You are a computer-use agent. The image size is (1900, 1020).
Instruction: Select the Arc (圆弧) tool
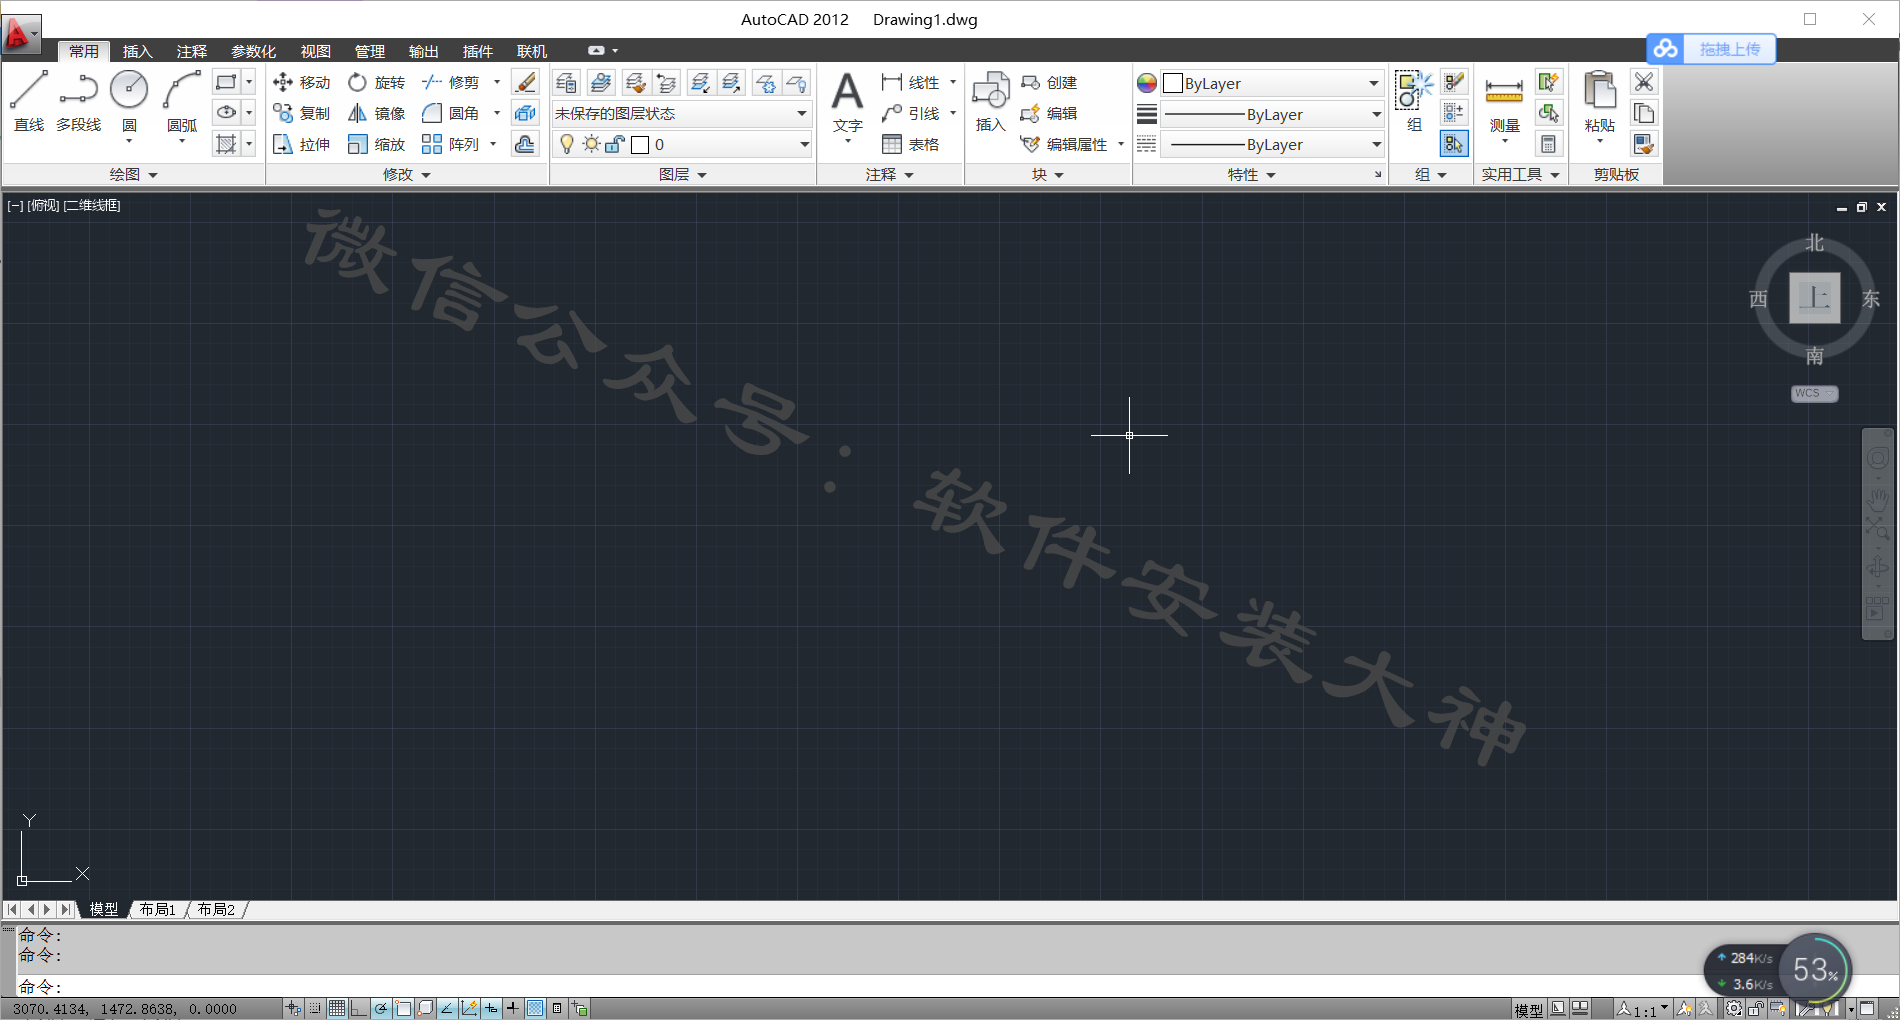[182, 101]
